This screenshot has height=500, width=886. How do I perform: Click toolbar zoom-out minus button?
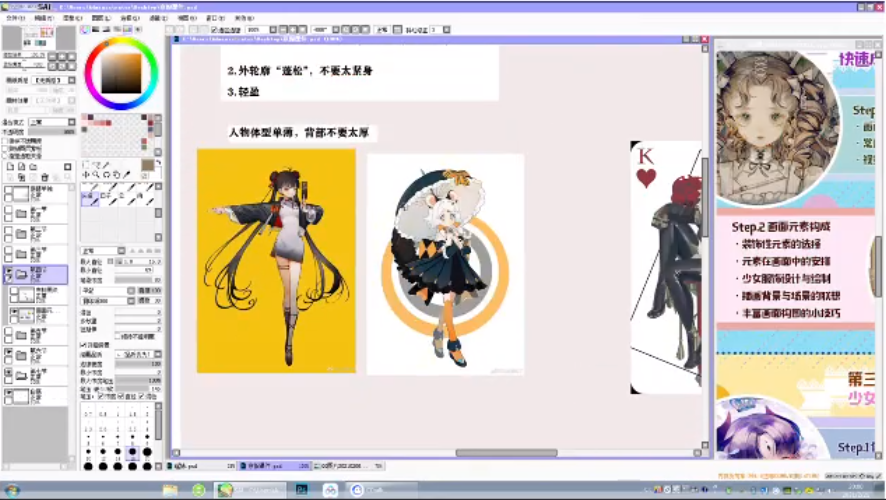[x=283, y=29]
